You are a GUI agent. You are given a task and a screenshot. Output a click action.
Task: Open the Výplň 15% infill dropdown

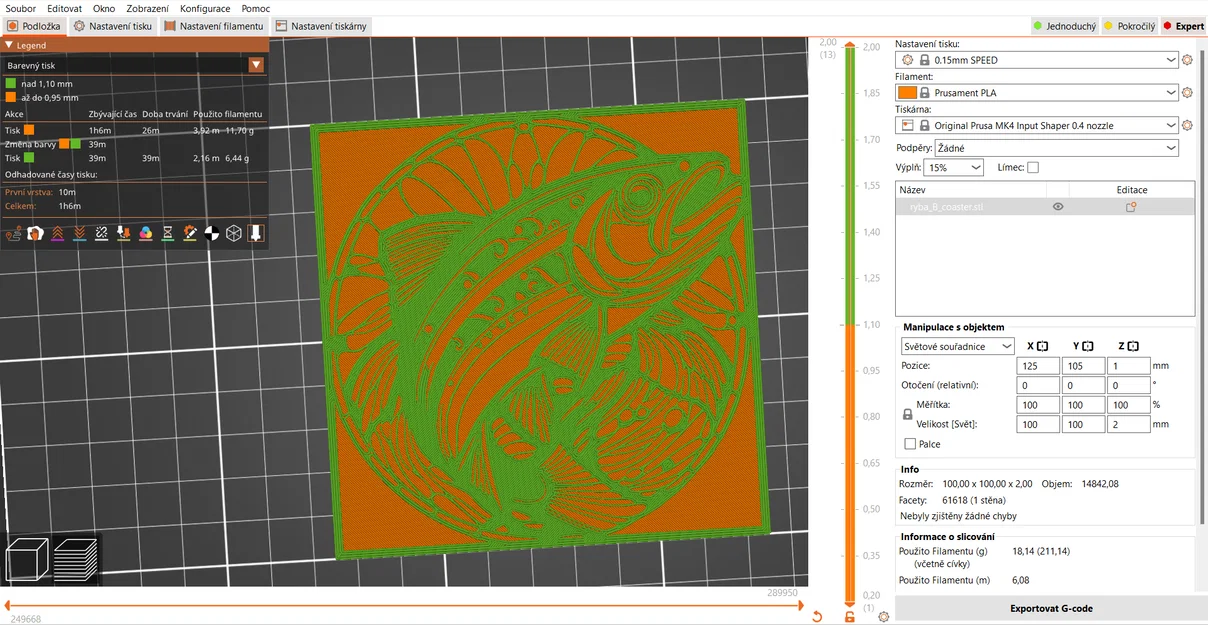pyautogui.click(x=953, y=168)
